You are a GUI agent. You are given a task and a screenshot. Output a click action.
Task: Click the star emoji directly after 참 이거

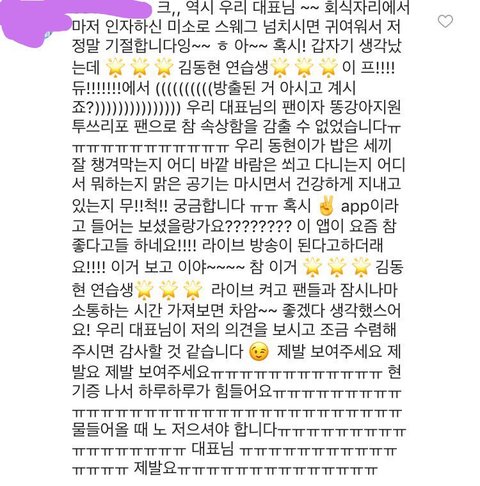coord(312,267)
